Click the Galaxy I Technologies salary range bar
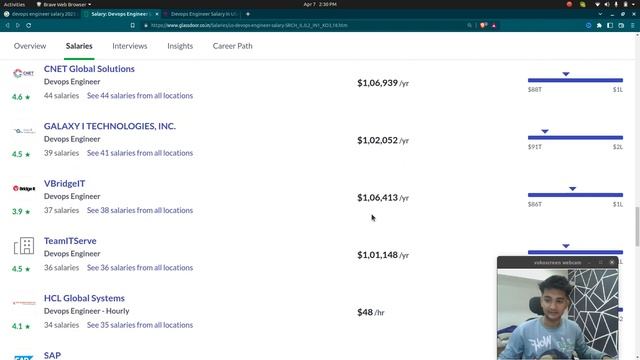Screen dimensions: 640x360 click(575, 138)
